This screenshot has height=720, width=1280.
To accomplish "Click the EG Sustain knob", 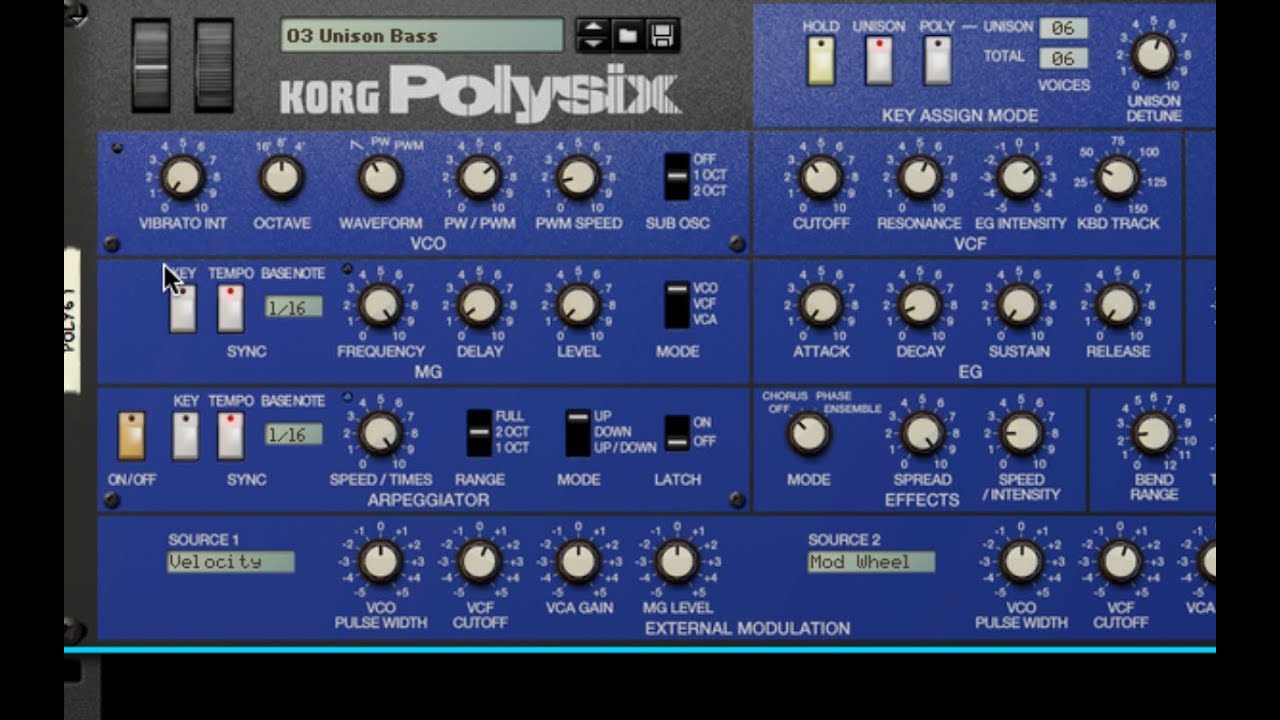I will click(1018, 305).
